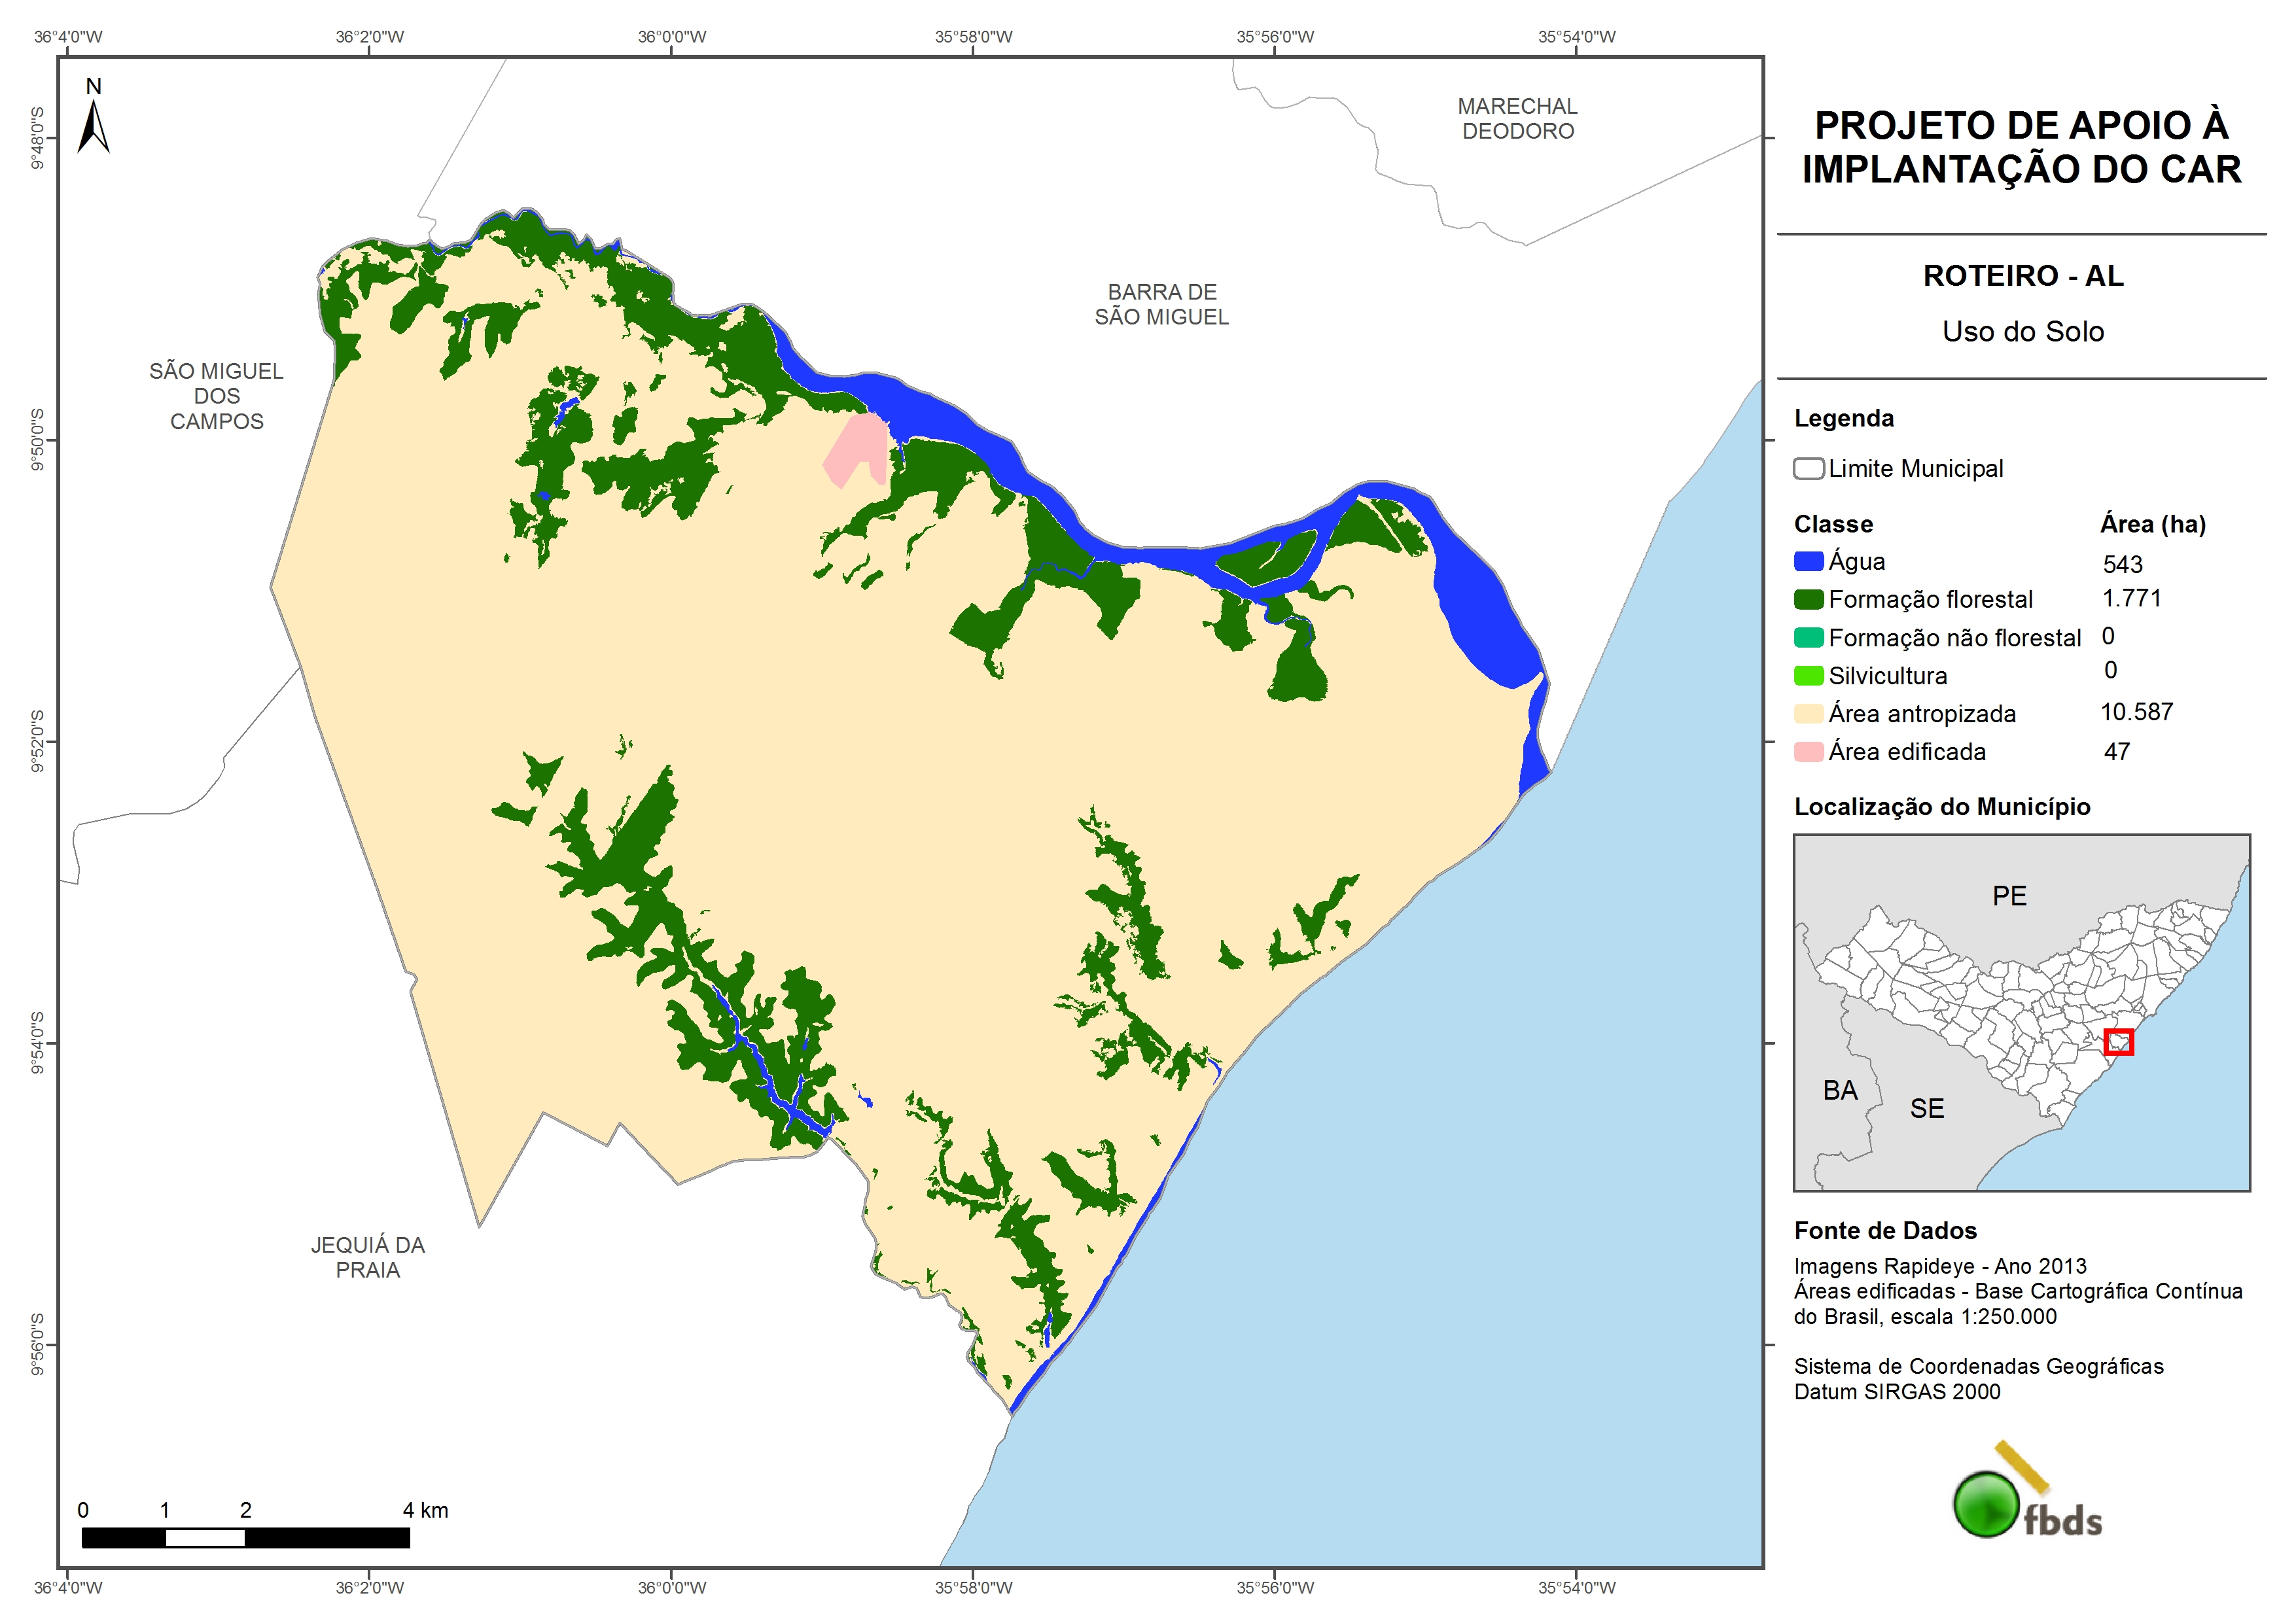Click the Área antropizada beige swatch
Viewport: 2296px width, 1623px height.
tap(1808, 714)
